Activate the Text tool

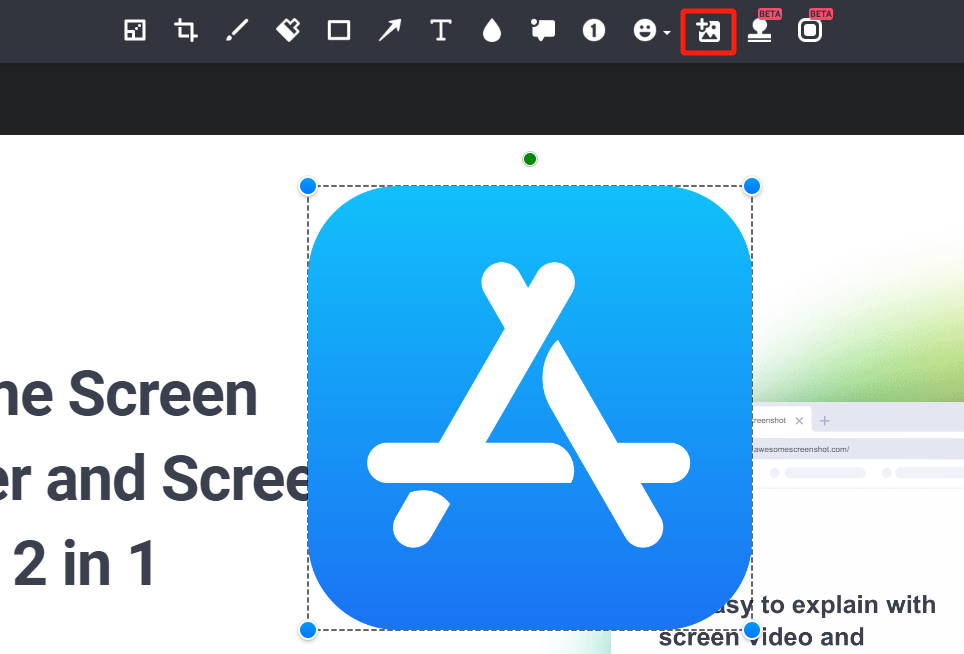(x=440, y=31)
